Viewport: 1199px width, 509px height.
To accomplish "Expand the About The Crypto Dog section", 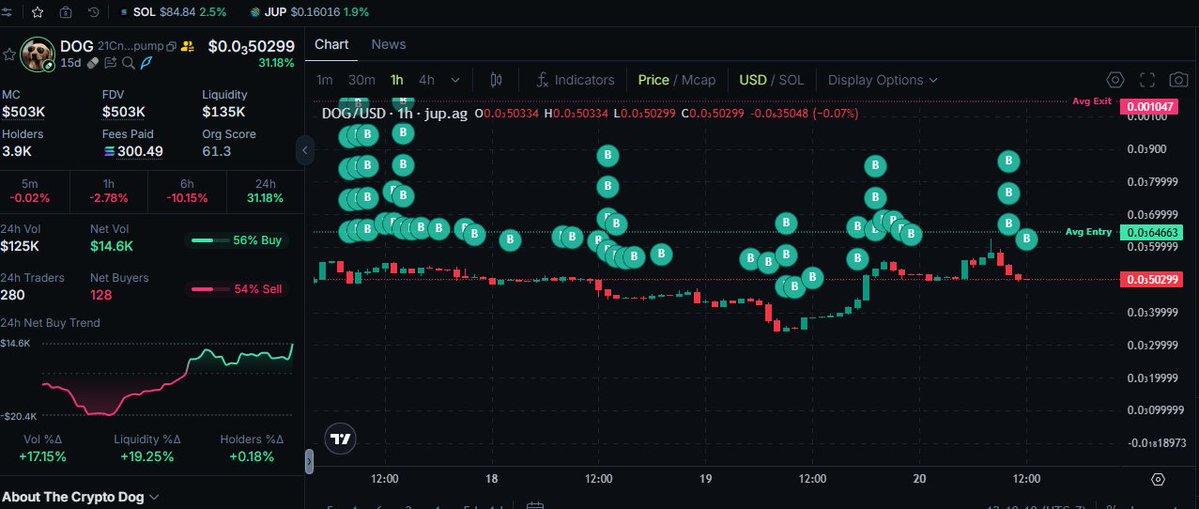I will tap(80, 497).
